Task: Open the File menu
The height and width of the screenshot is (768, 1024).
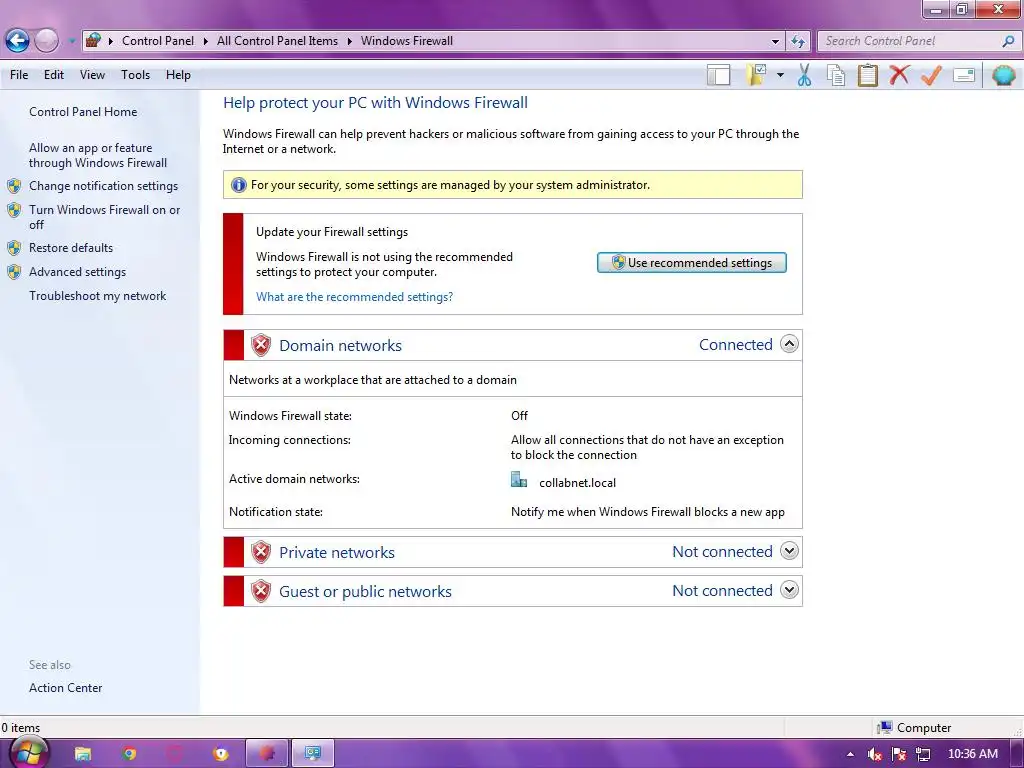Action: (x=19, y=75)
